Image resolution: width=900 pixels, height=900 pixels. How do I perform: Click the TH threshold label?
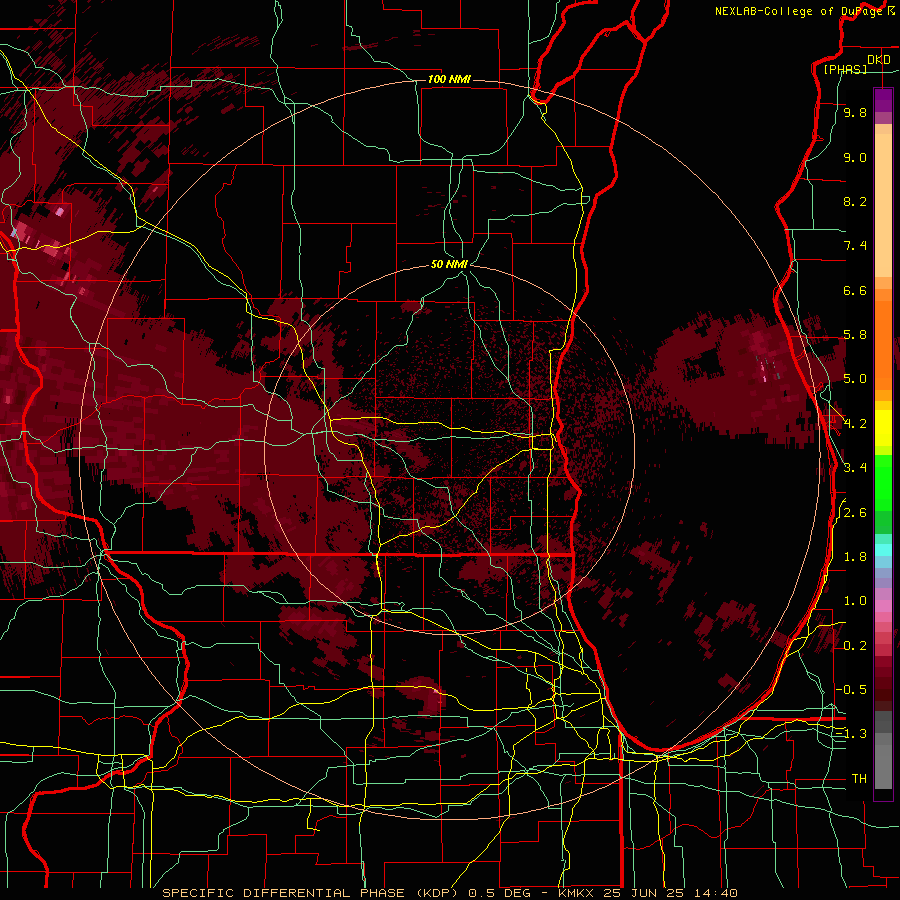click(859, 779)
